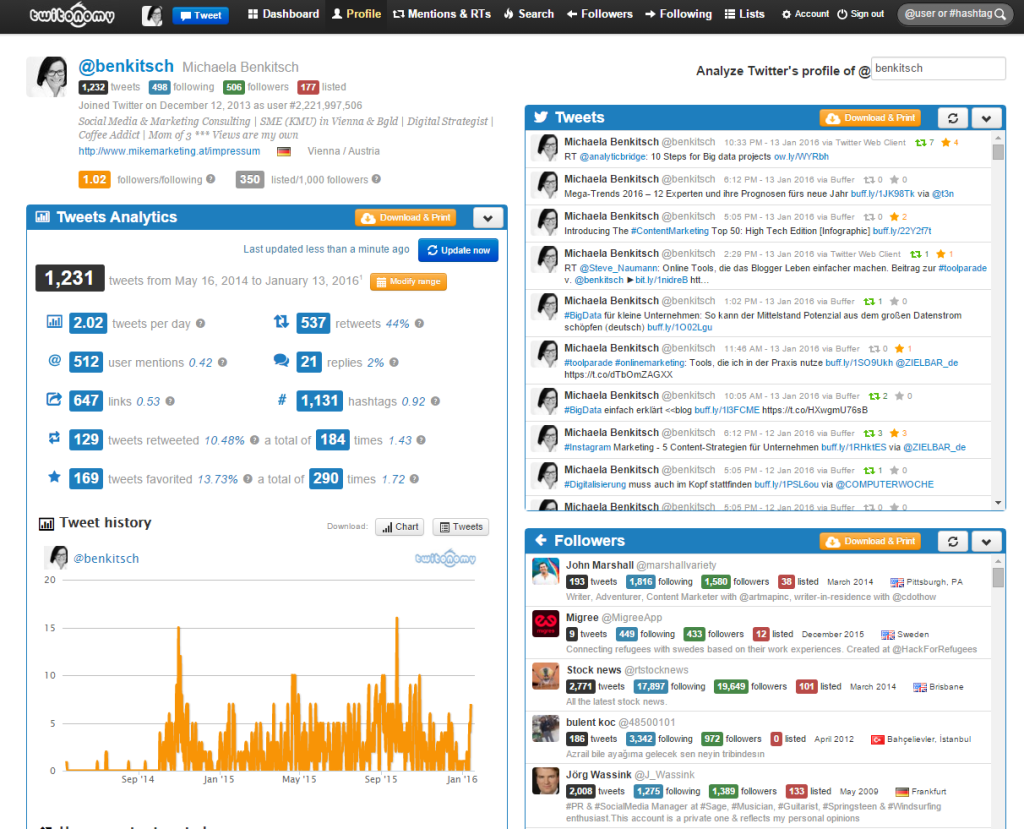Click the Modify range button
The width and height of the screenshot is (1024, 829).
point(408,282)
